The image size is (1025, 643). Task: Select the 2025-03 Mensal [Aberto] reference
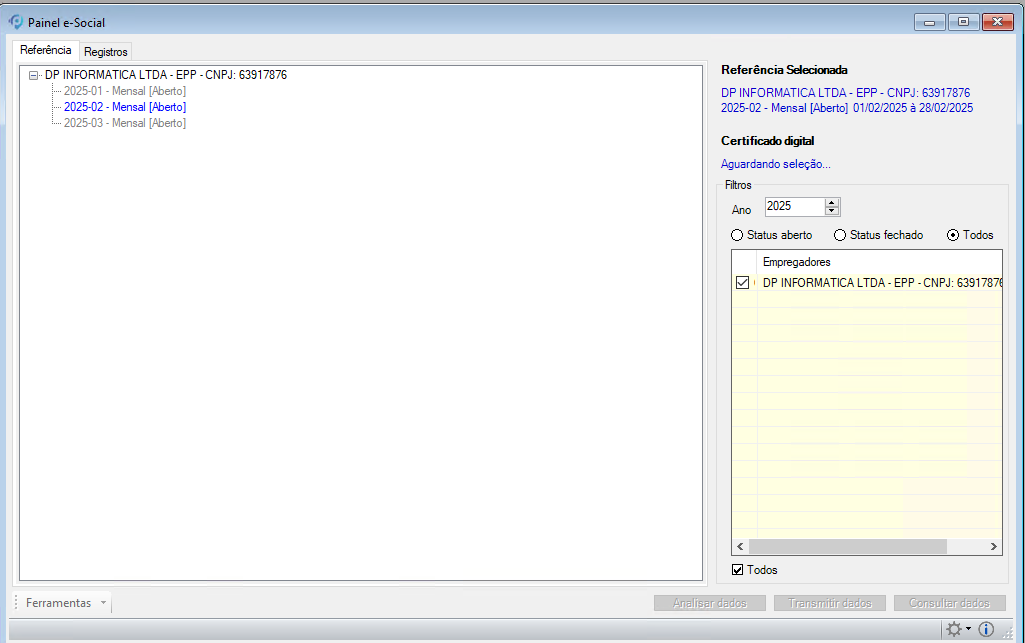(125, 123)
